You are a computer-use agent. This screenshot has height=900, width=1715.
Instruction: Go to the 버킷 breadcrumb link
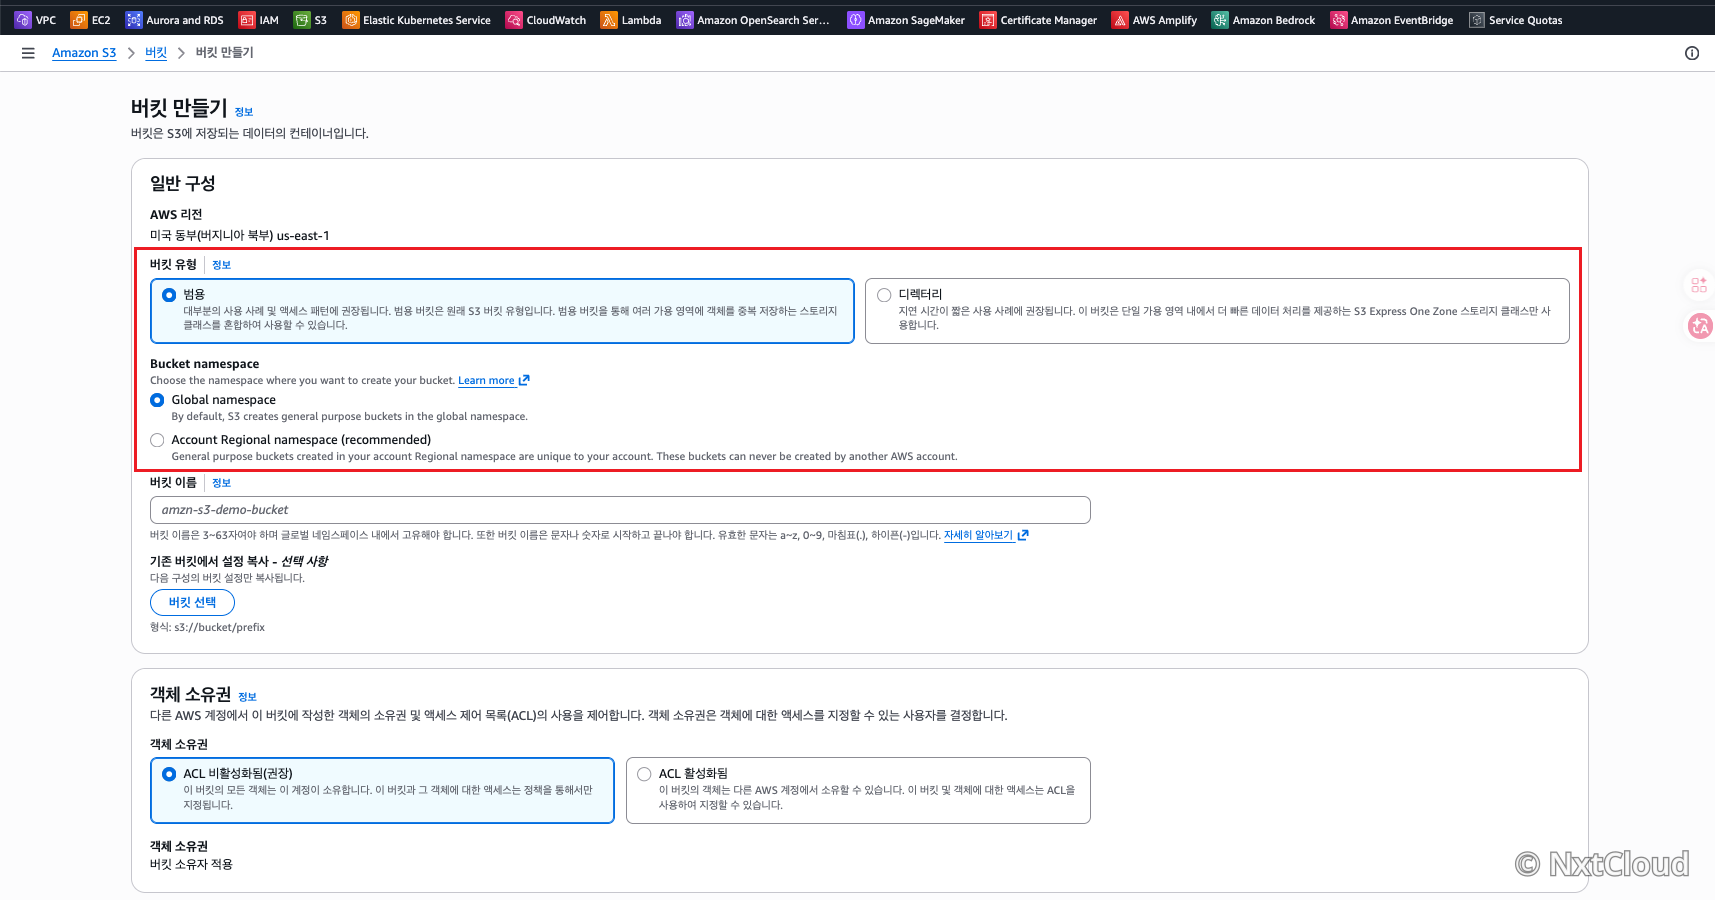click(156, 53)
